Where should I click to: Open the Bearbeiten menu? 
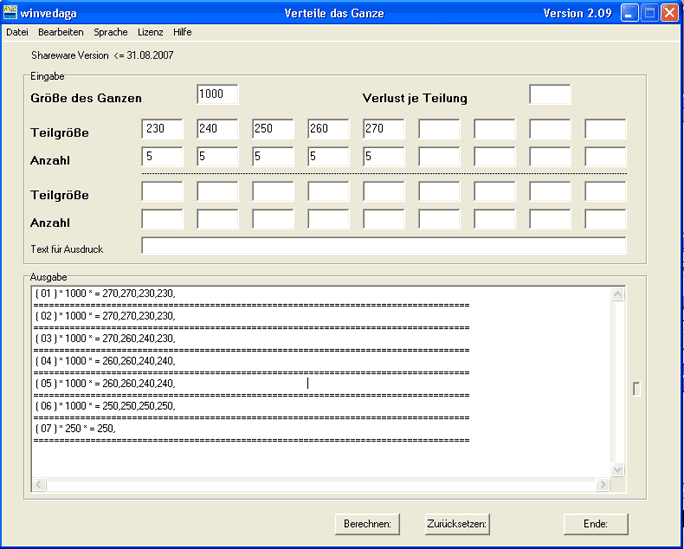pyautogui.click(x=61, y=32)
